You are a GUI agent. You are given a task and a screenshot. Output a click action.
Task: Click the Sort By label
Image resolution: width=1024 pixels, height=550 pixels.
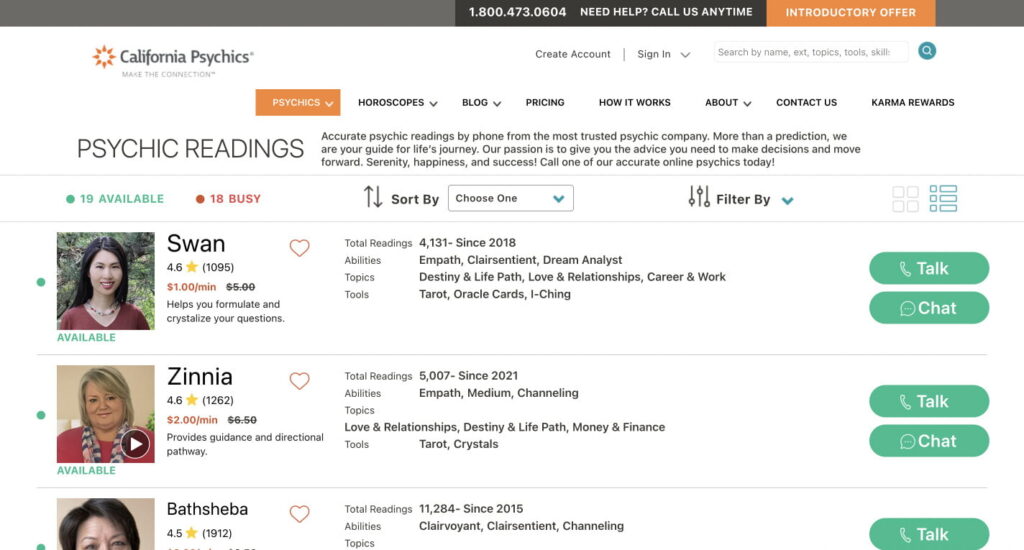click(x=415, y=199)
